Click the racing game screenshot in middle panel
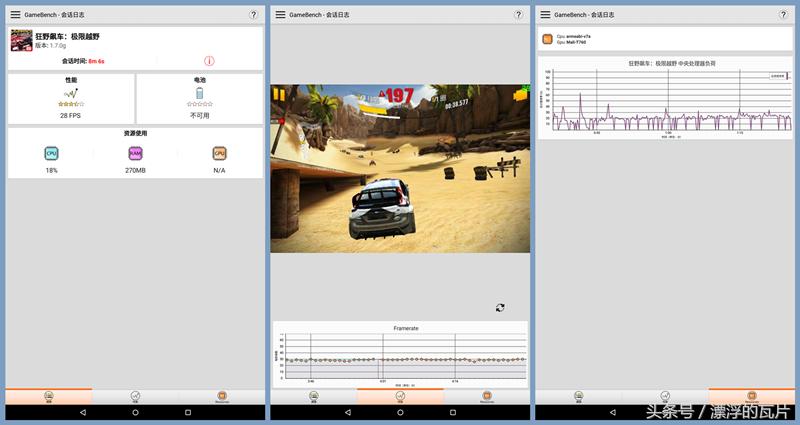 coord(400,168)
